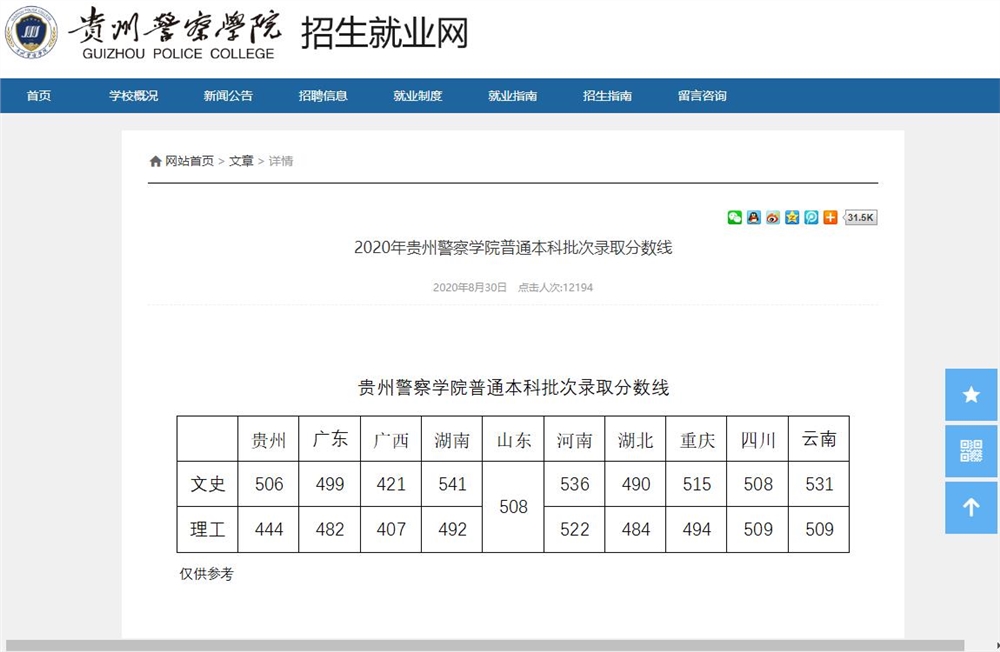Click the 贵州 column header
Screen dimensions: 1000x652
point(268,440)
